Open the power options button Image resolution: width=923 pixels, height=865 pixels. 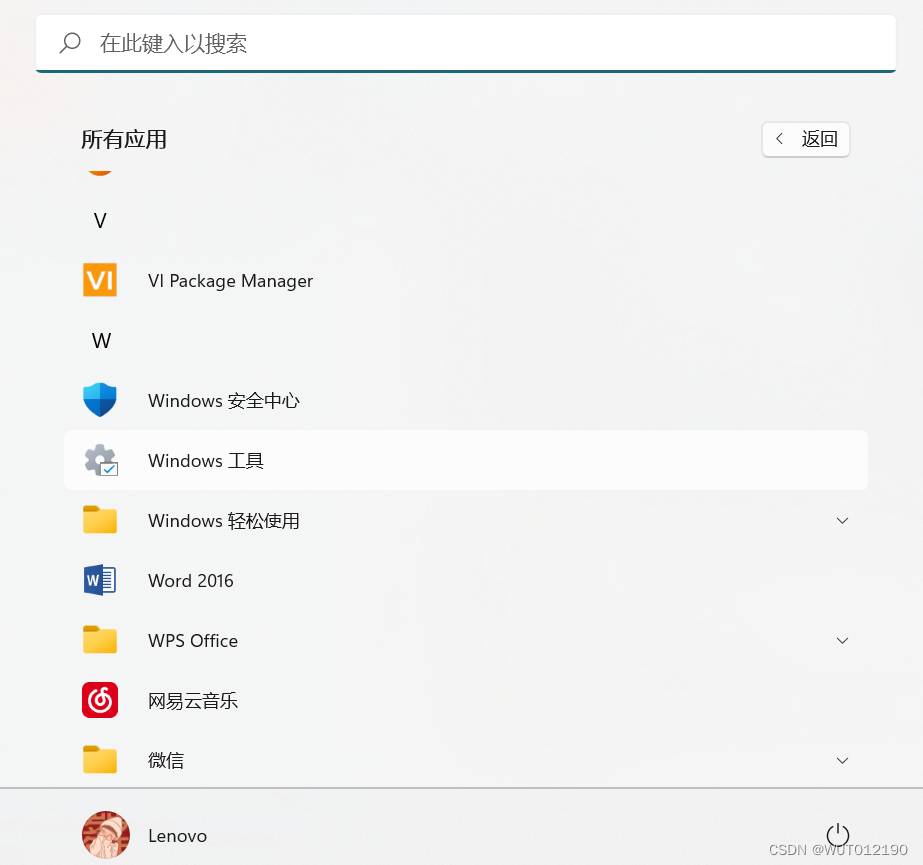838,835
